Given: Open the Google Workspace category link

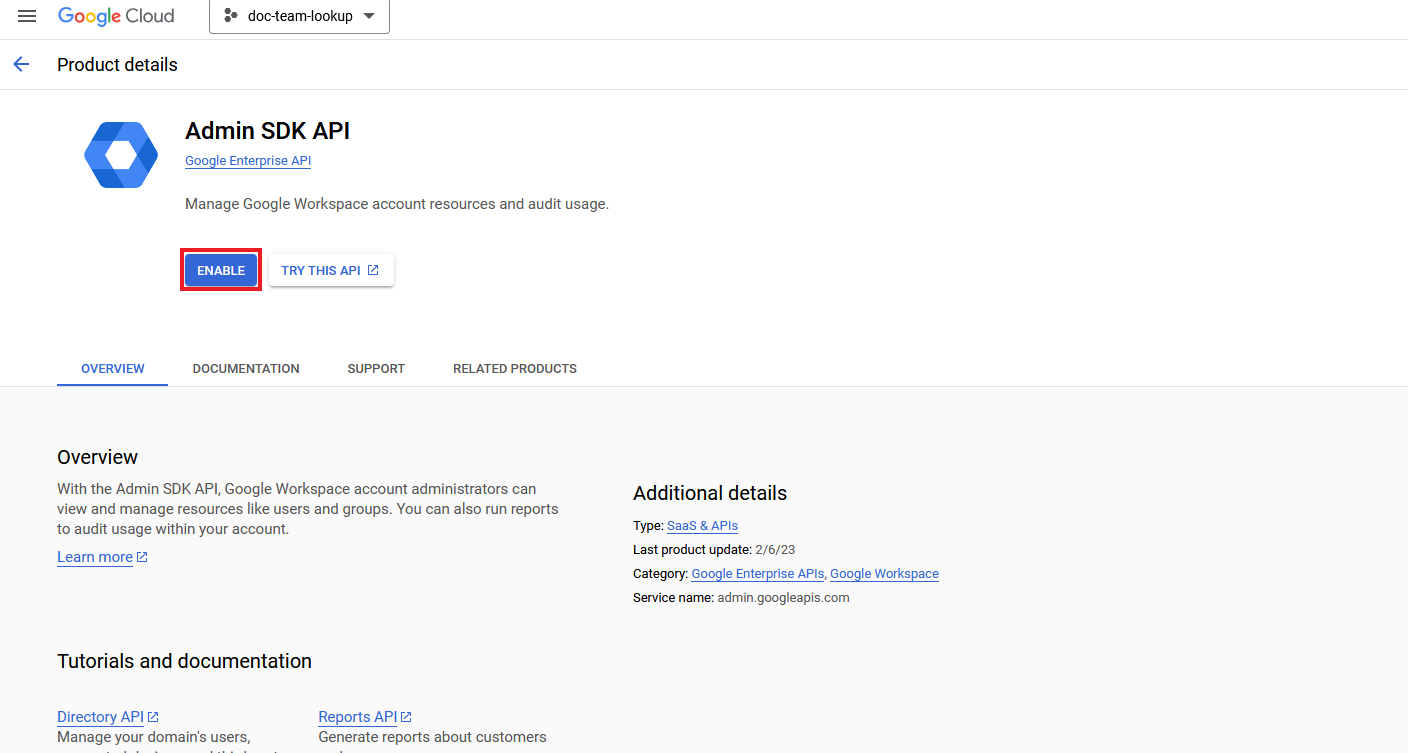Looking at the screenshot, I should pos(884,574).
